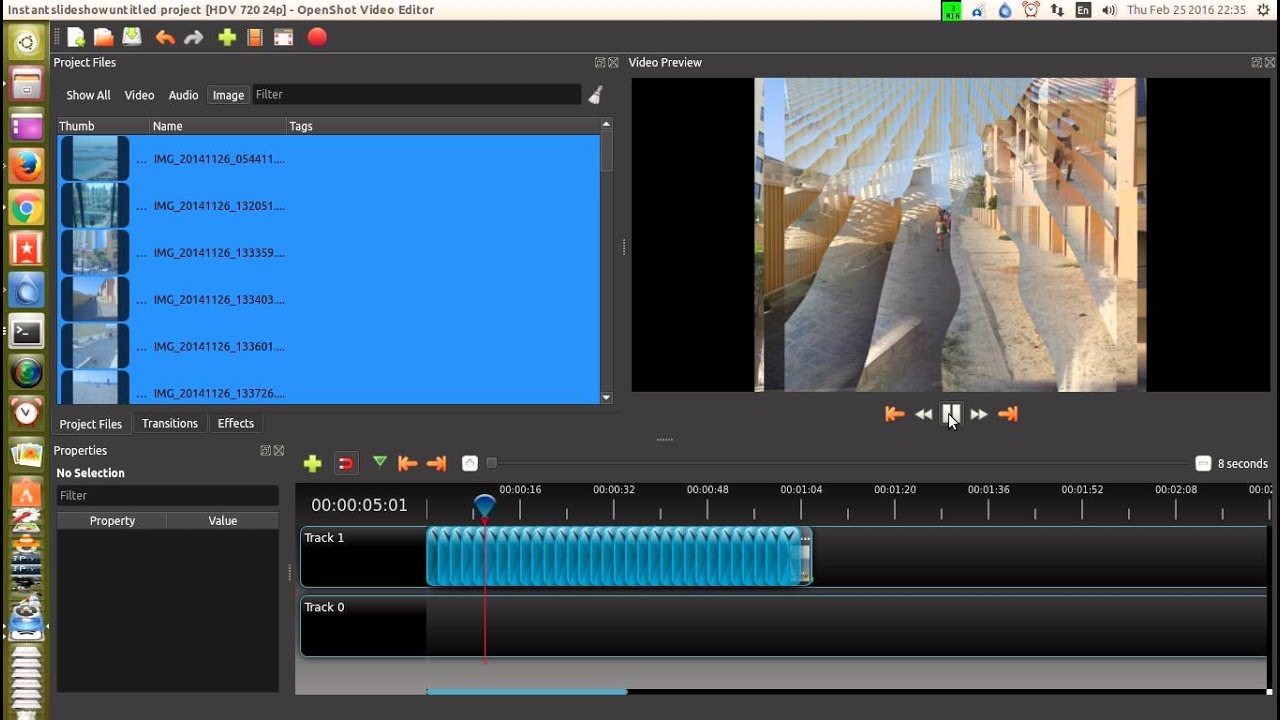Redo the last undone action
Screen dimensions: 1280x720
click(194, 37)
